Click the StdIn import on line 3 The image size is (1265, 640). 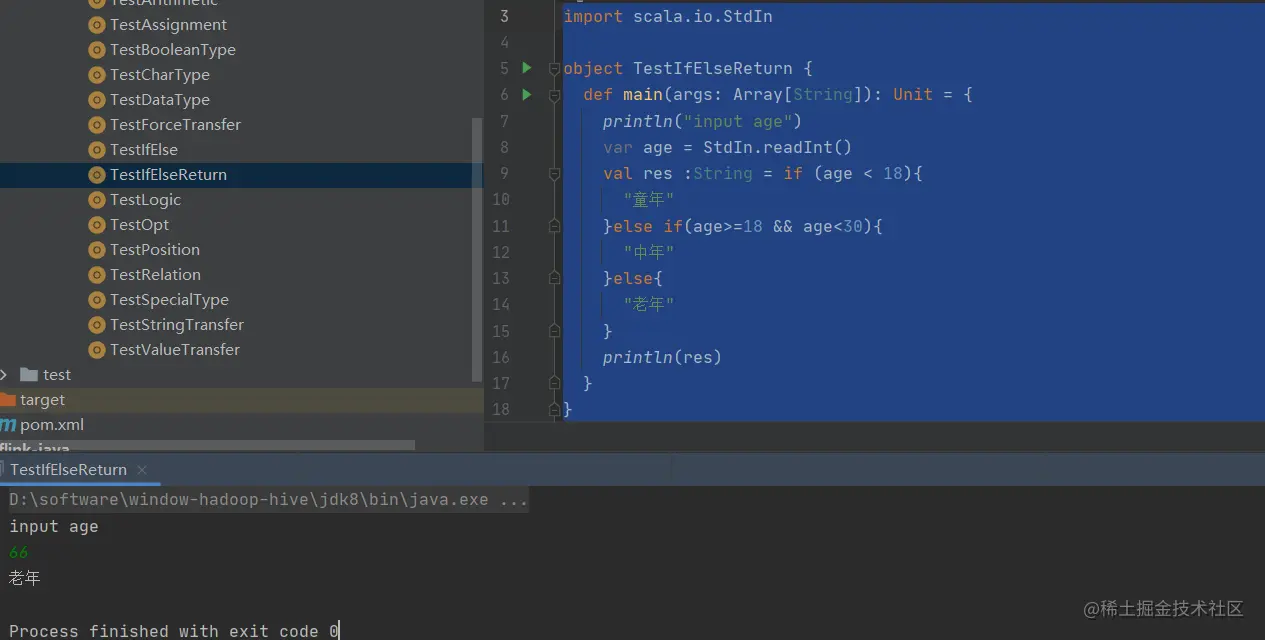[x=668, y=16]
